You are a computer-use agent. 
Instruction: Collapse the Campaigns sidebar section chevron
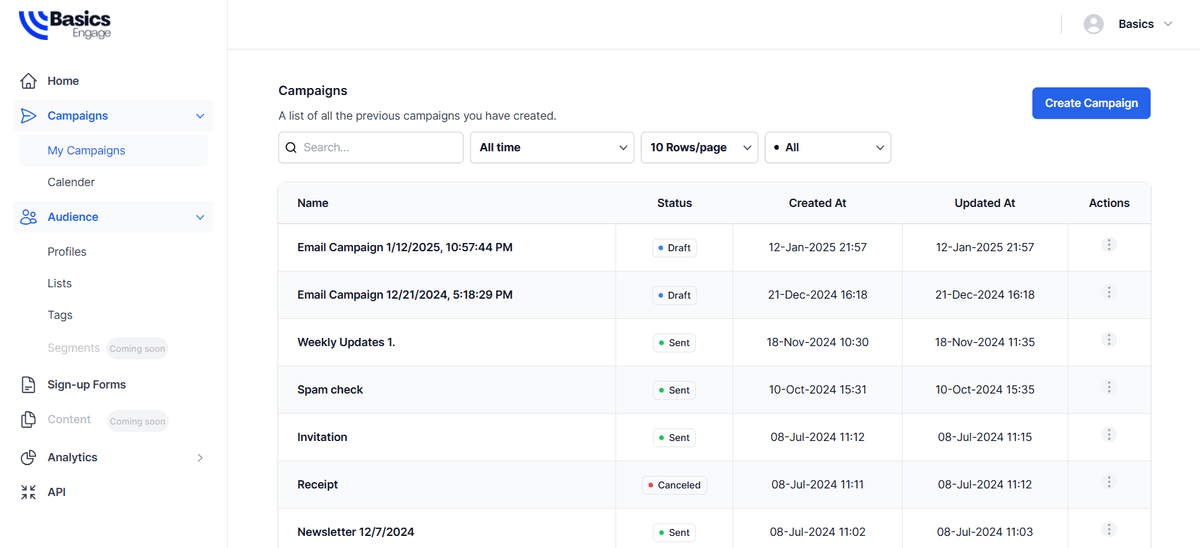200,116
